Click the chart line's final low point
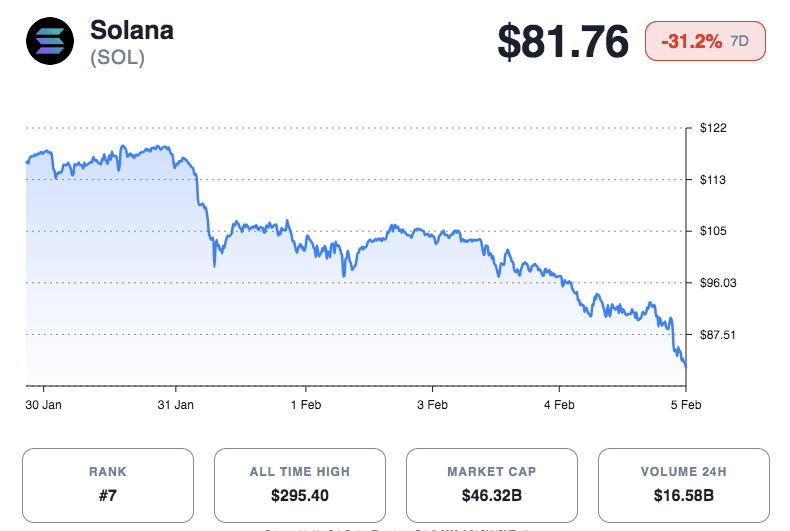The height and width of the screenshot is (531, 790). 686,366
